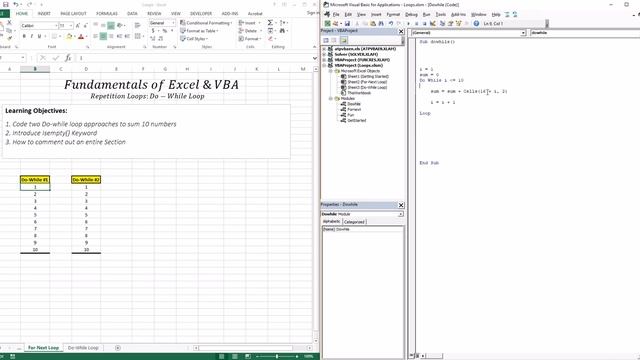The image size is (640, 360).
Task: Click View Code icon in Project panel
Action: coord(326,40)
